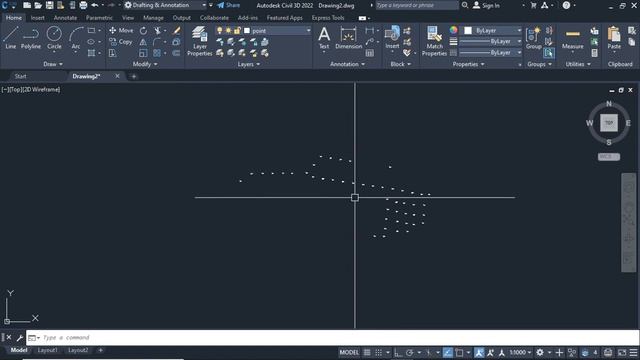Viewport: 640px width, 360px height.
Task: Expand the Utilities panel
Action: pyautogui.click(x=578, y=64)
